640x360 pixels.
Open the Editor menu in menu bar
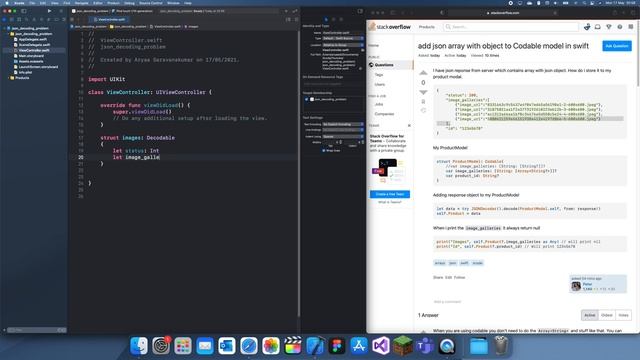(x=98, y=3)
